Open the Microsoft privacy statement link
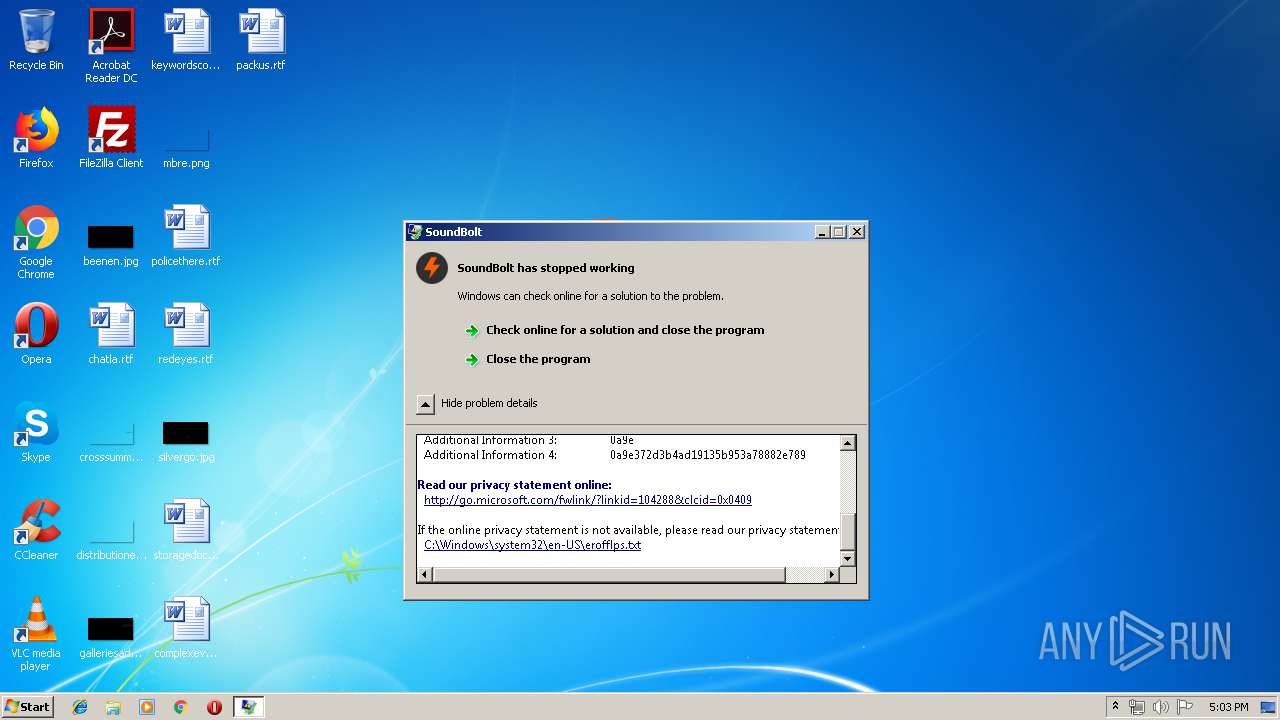1280x720 pixels. (x=588, y=500)
